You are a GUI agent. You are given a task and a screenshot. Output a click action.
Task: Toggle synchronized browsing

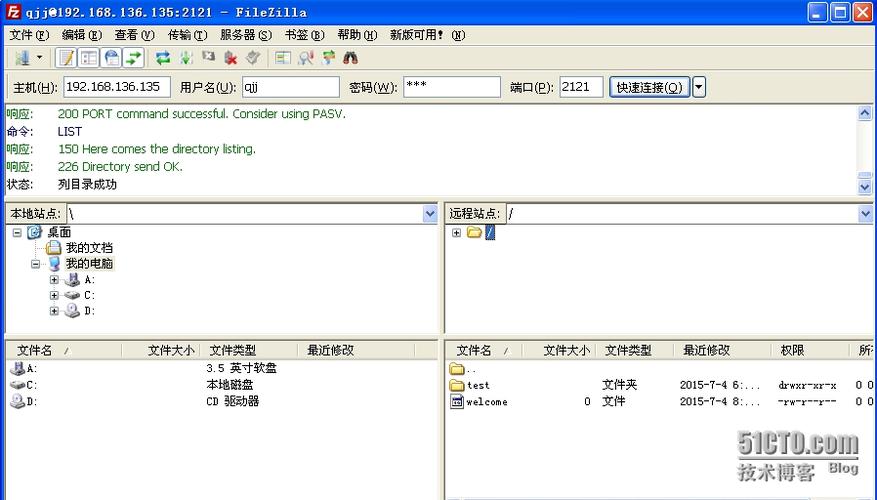pos(328,58)
